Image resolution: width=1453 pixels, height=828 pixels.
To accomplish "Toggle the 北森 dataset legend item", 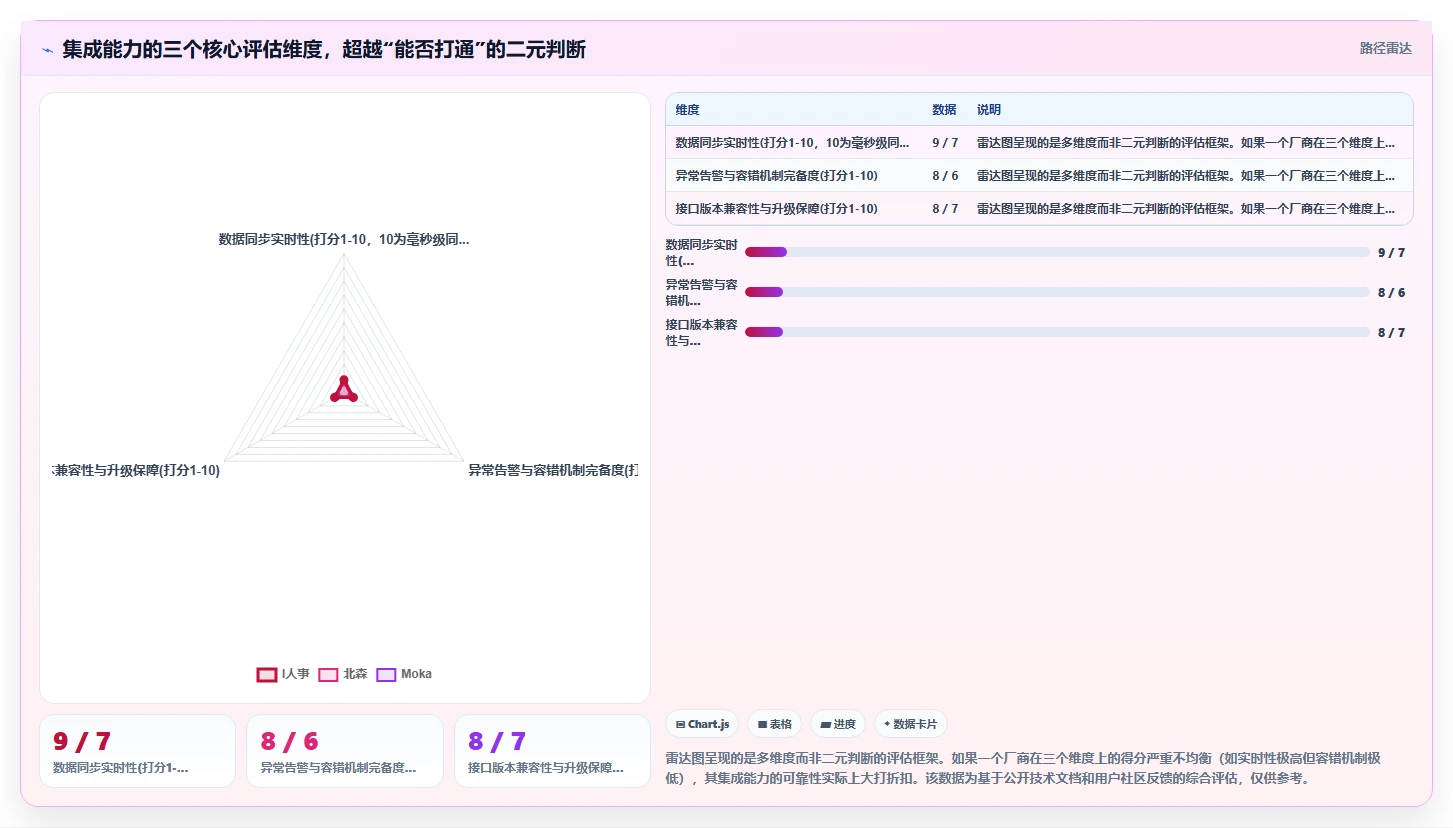I will click(x=343, y=674).
